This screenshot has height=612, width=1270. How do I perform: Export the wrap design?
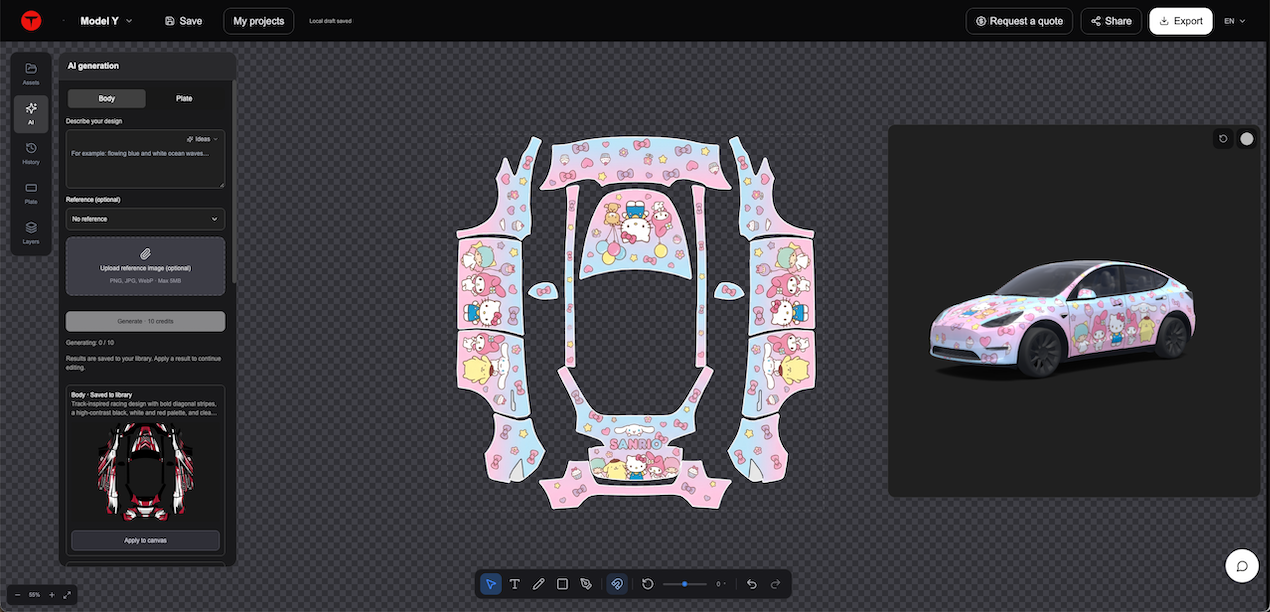(1181, 21)
